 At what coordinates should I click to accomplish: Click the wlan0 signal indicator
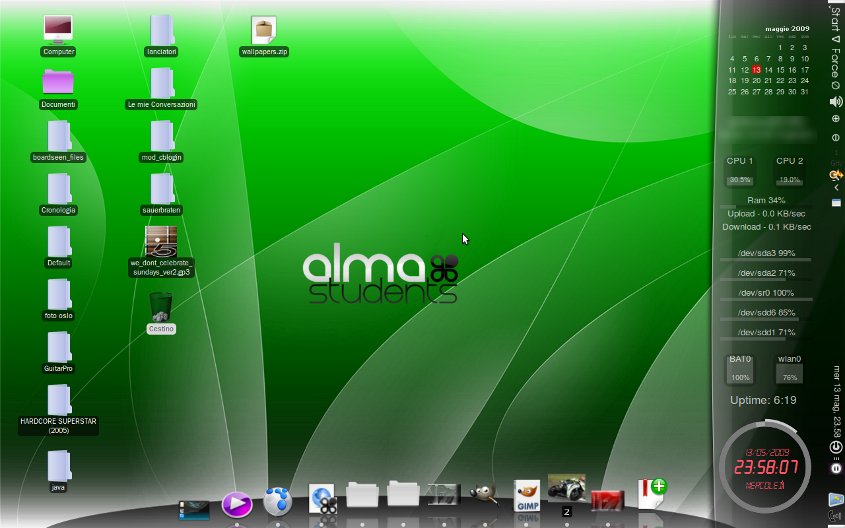click(x=789, y=369)
